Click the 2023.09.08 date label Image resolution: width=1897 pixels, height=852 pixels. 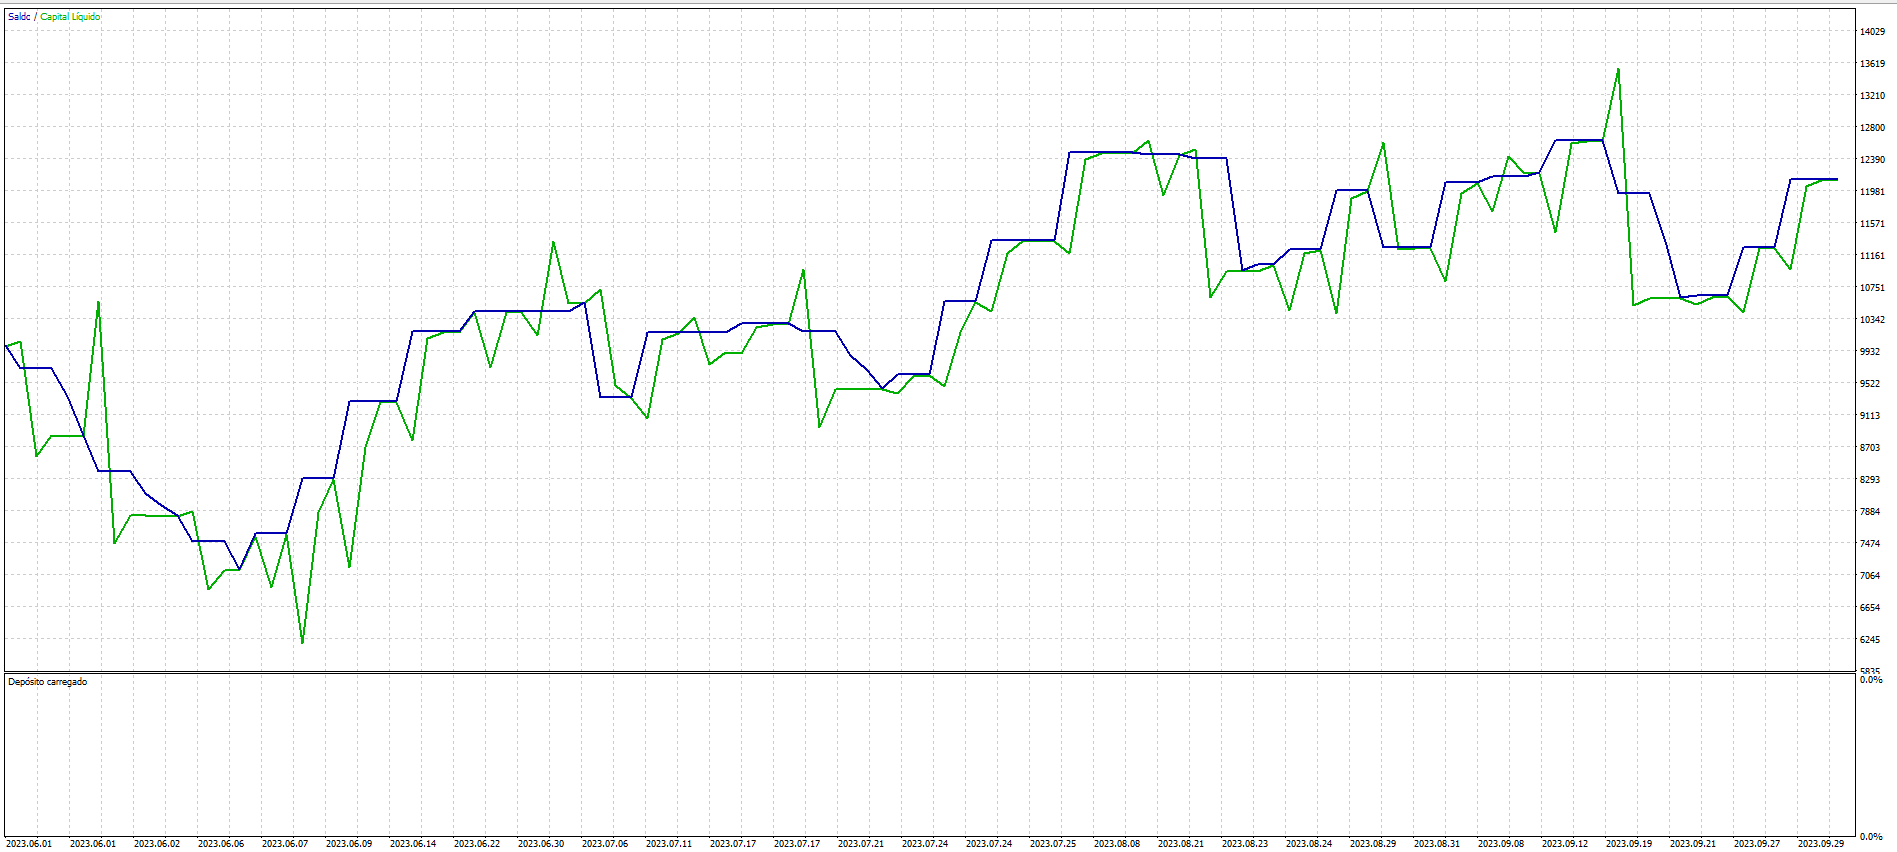pos(1501,844)
